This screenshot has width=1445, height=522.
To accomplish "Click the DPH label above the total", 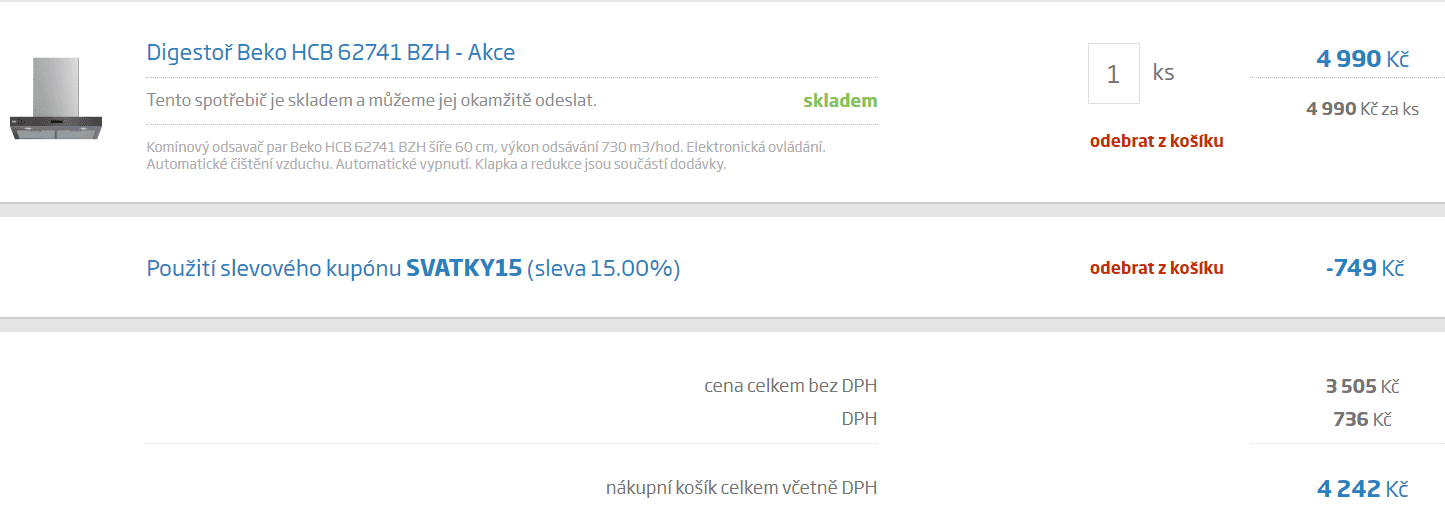I will point(859,419).
